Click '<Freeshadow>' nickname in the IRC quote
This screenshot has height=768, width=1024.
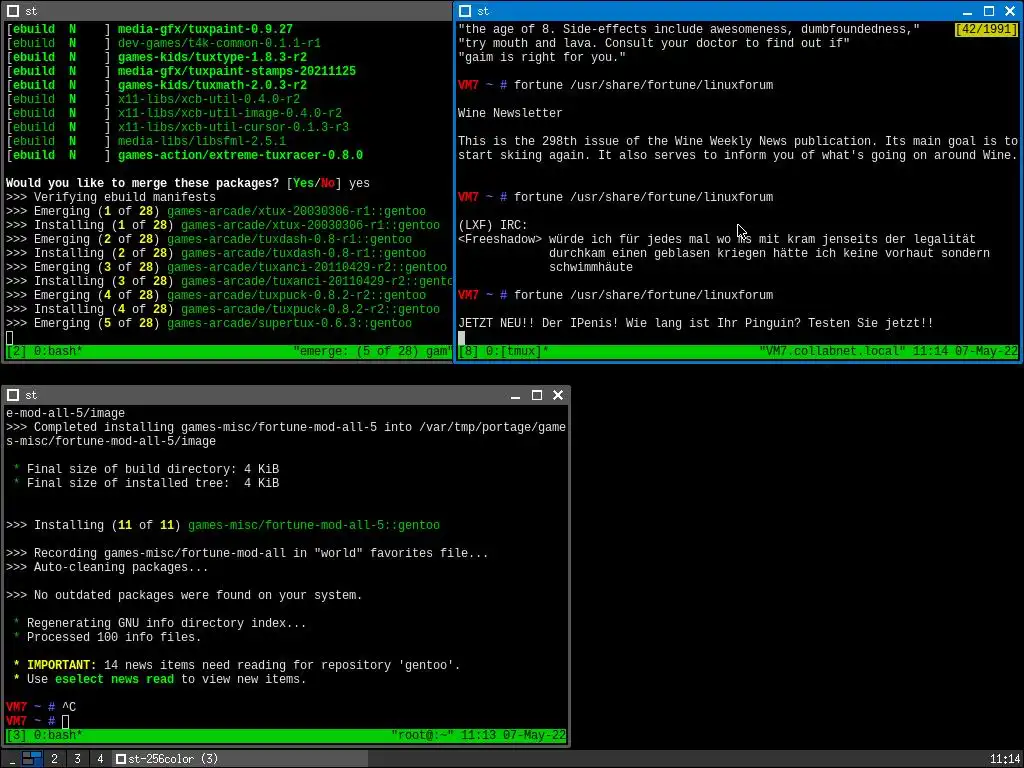click(x=500, y=239)
